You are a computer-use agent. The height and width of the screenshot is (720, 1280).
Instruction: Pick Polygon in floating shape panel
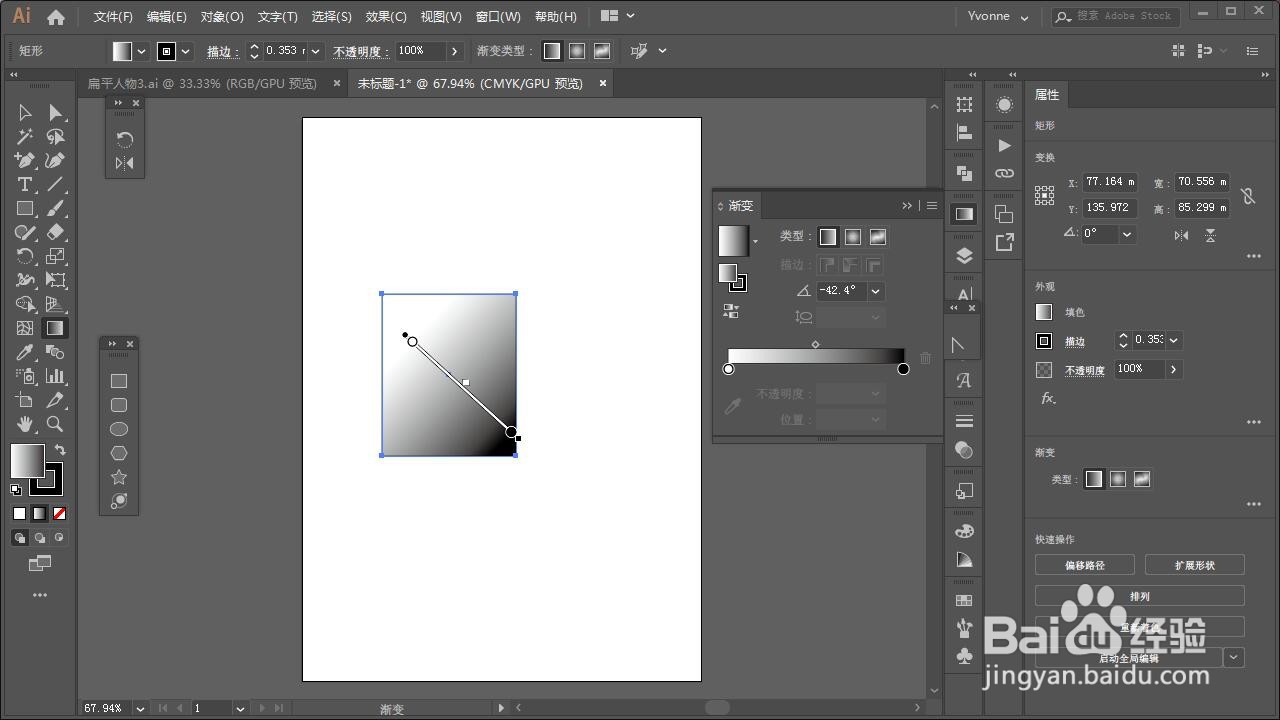pos(119,453)
